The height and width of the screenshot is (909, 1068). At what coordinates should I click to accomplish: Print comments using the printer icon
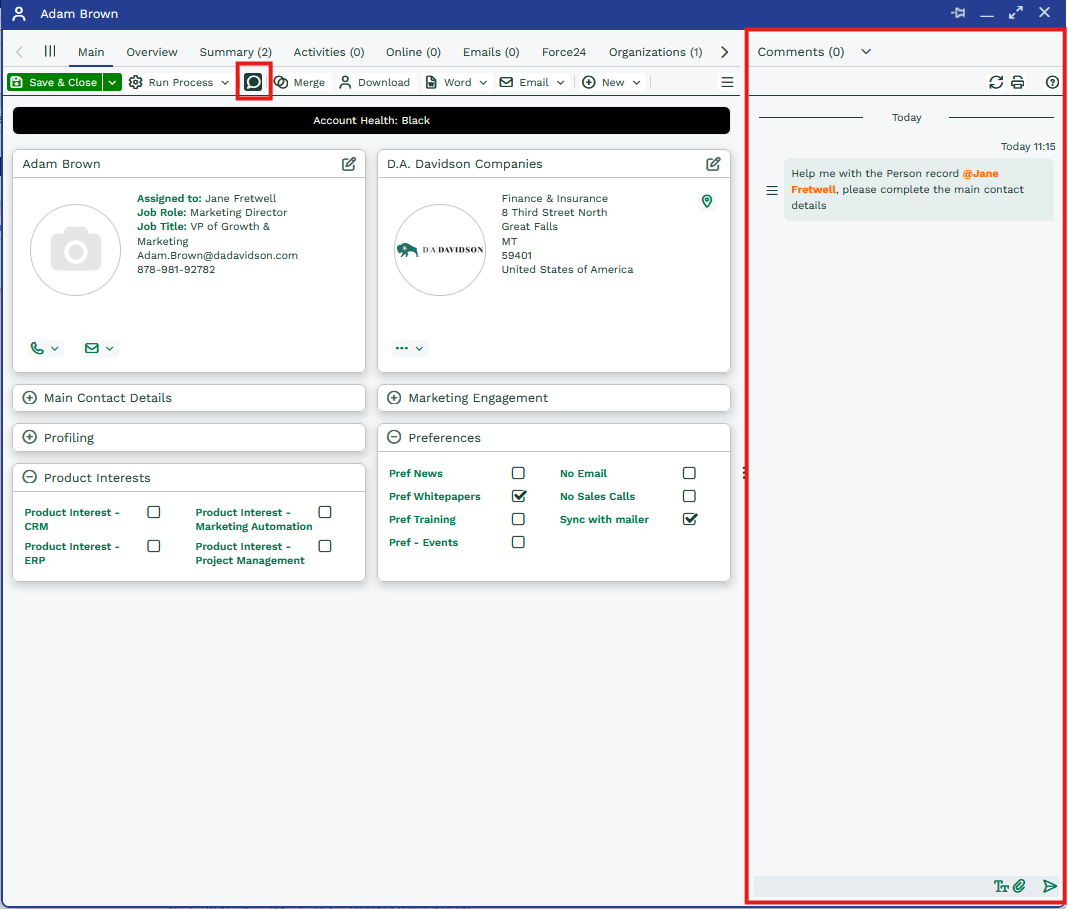tap(1017, 83)
